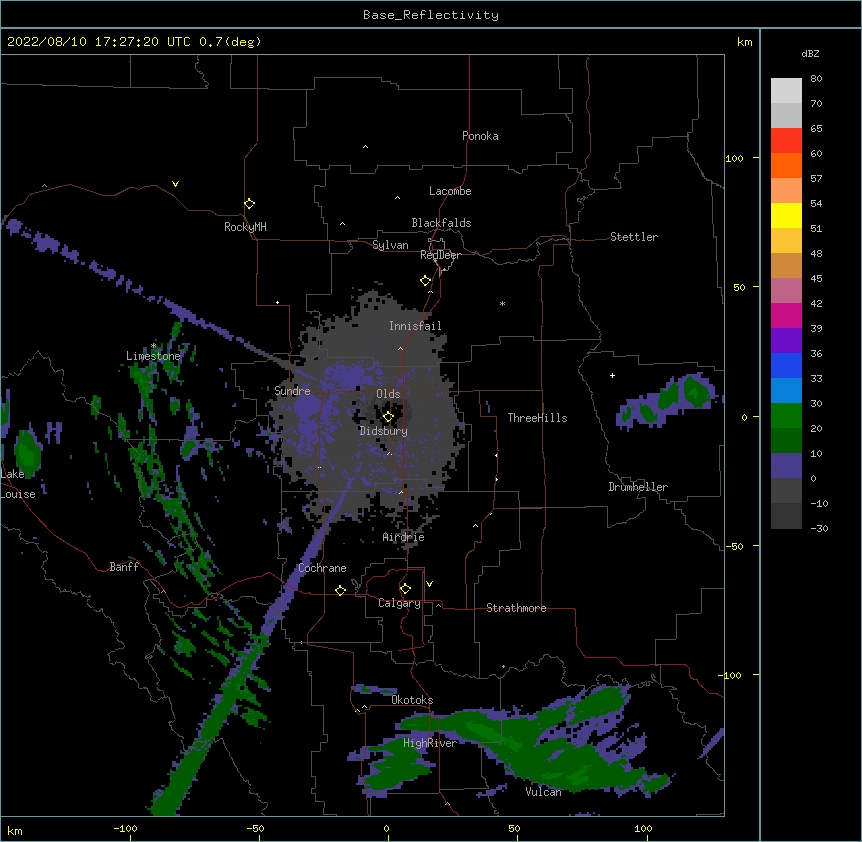
Task: Click the white asterisk marker east of Innisfail
Action: pos(502,304)
